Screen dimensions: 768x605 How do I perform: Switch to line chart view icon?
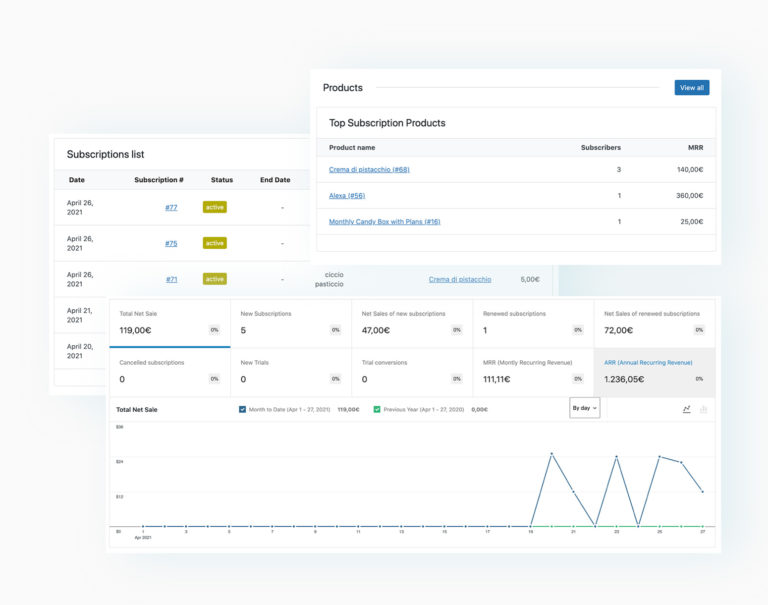pos(686,409)
